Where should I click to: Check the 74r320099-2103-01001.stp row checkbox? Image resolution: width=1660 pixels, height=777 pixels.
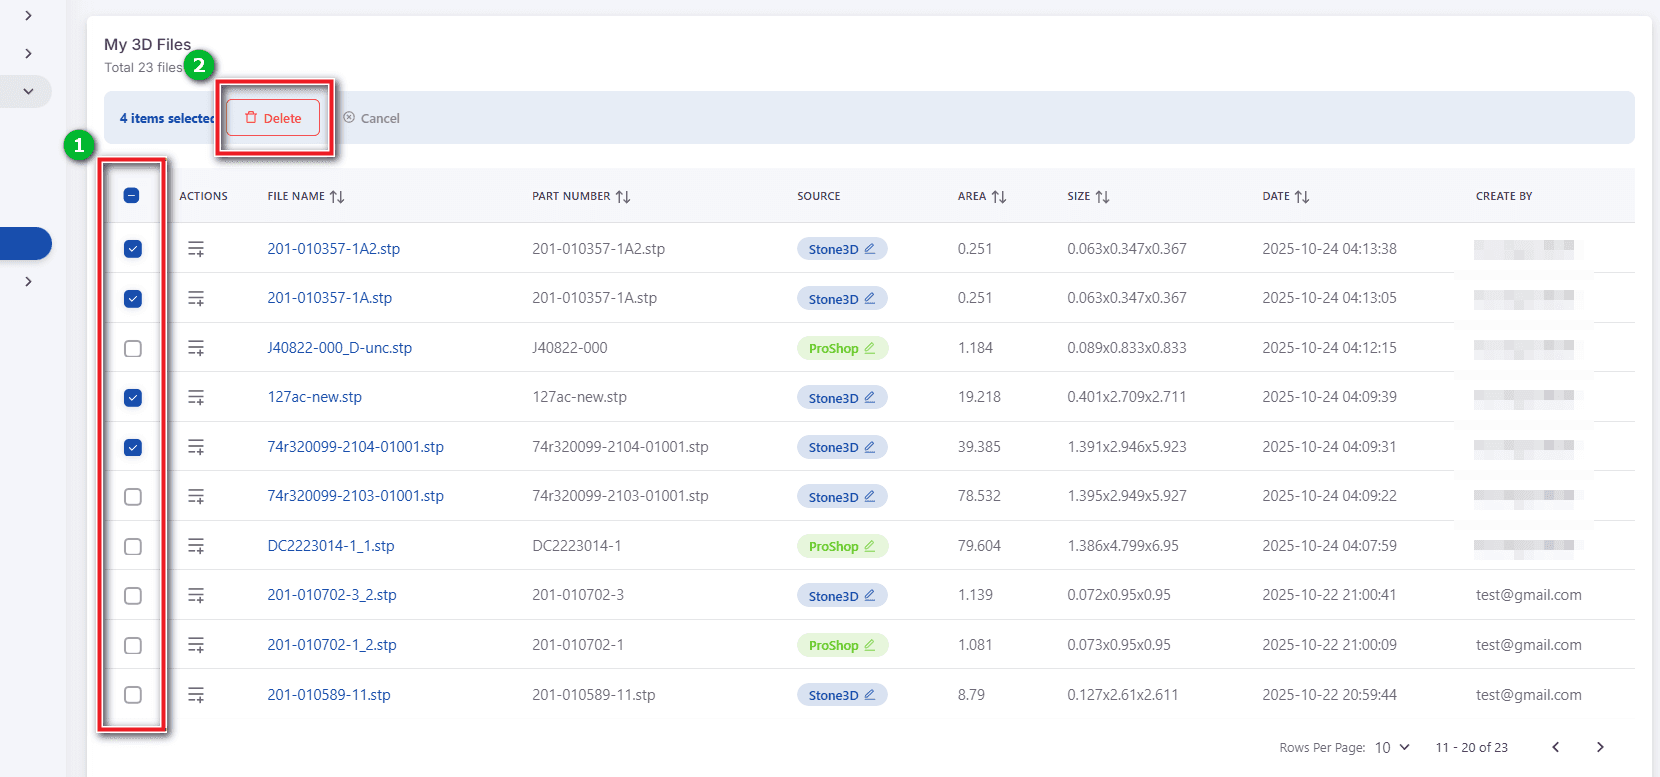[133, 496]
